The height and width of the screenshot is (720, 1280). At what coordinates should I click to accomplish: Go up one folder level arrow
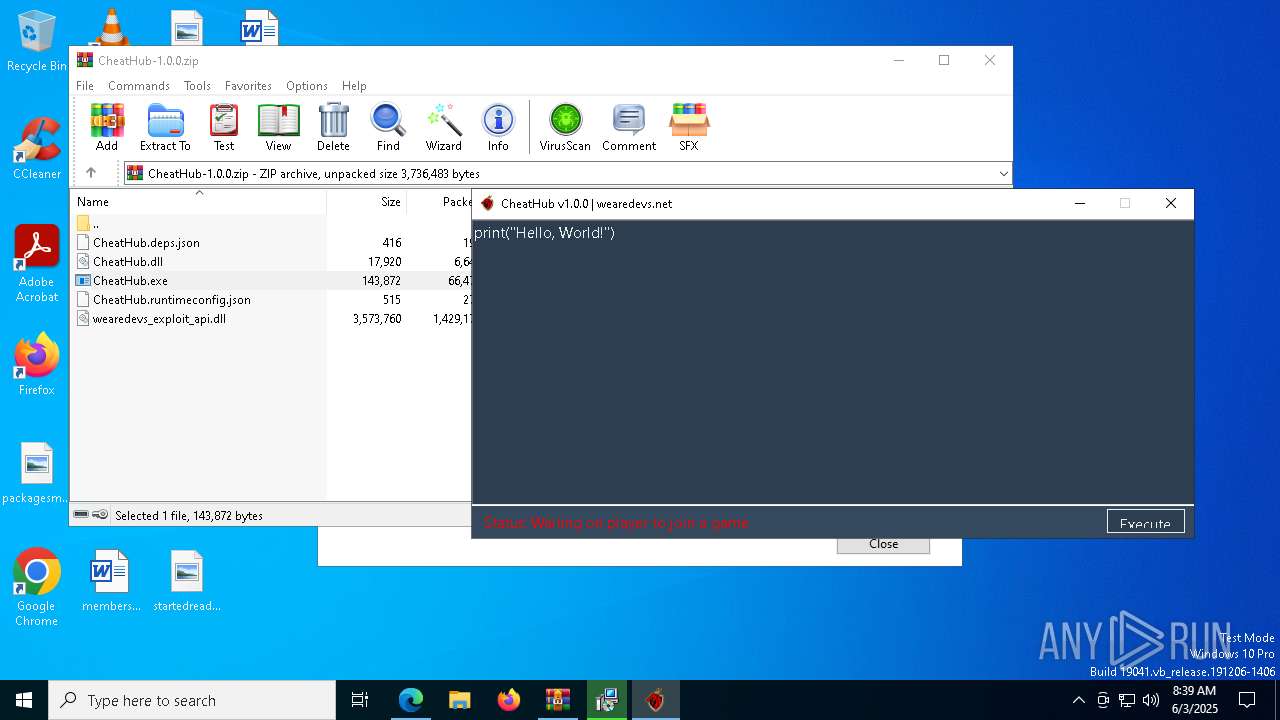point(91,173)
